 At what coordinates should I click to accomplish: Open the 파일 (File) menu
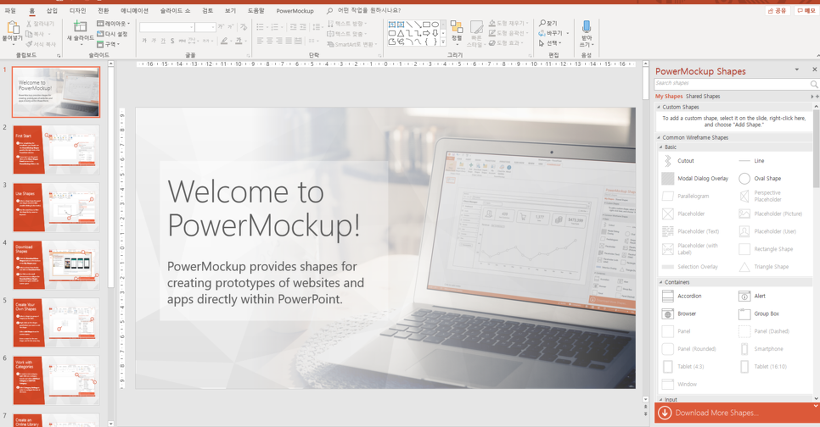(10, 10)
